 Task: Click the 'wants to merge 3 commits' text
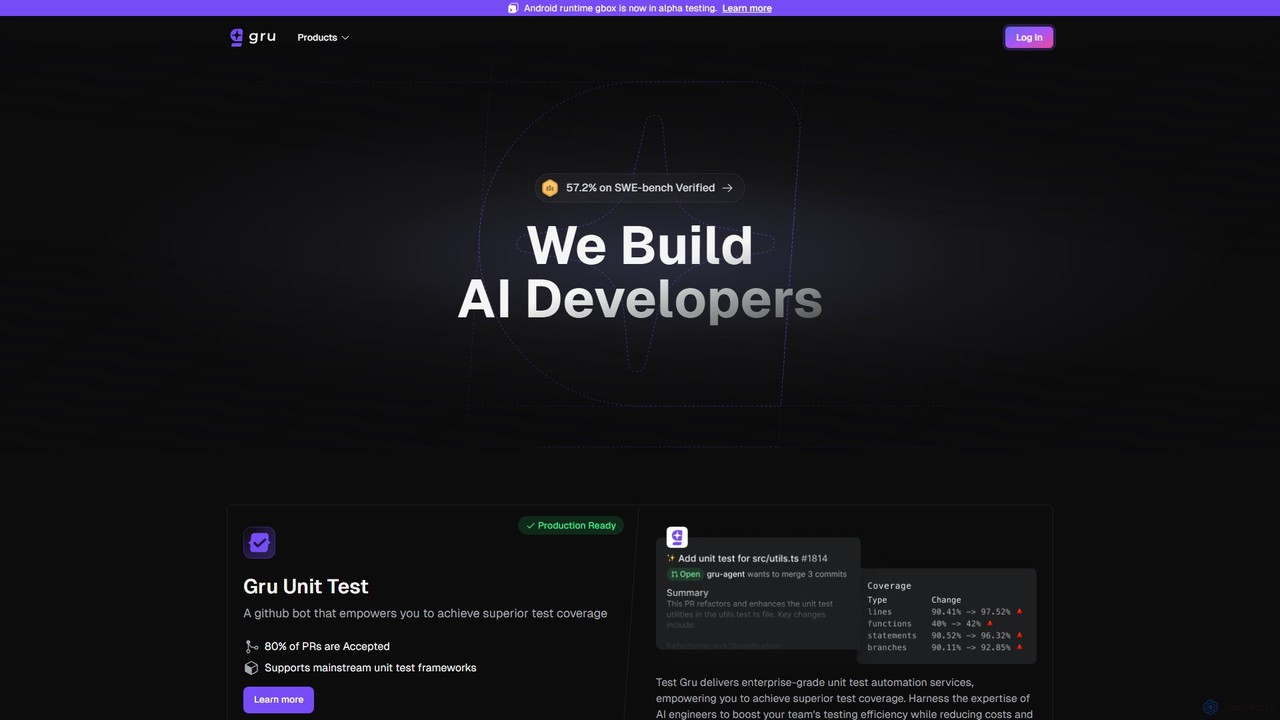click(797, 575)
